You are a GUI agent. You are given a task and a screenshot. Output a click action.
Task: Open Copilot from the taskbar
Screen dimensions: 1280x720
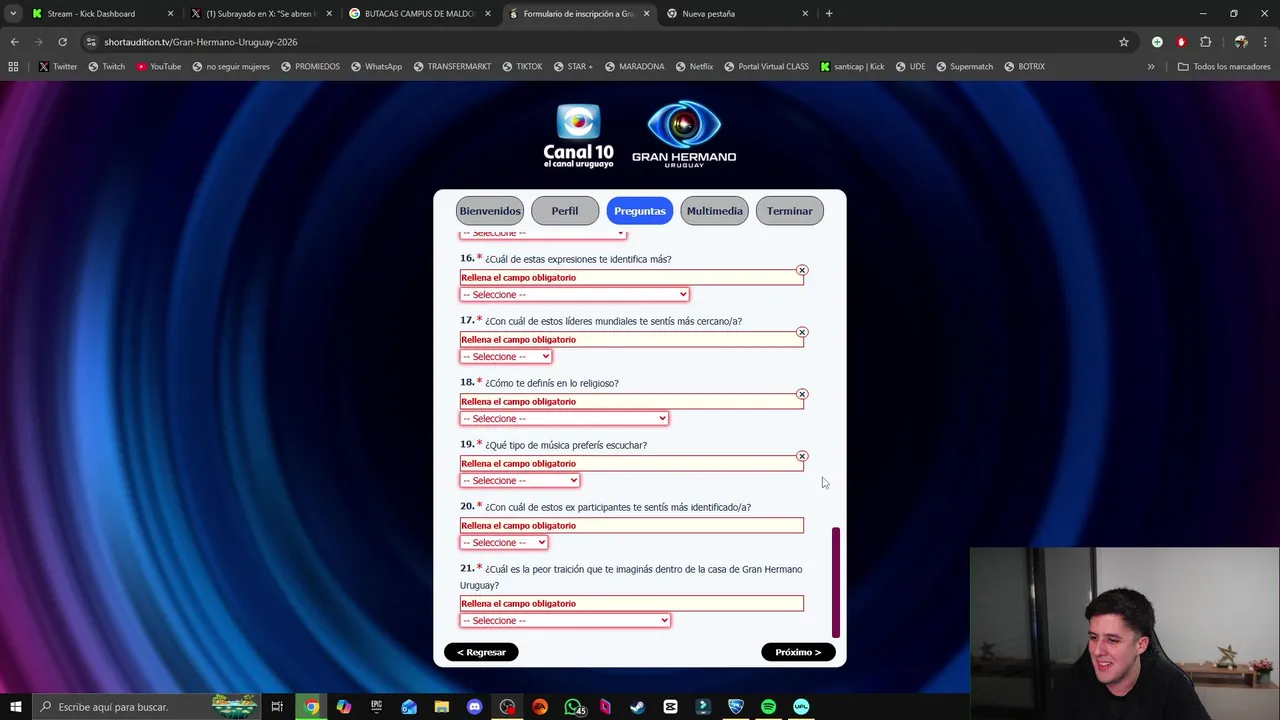click(344, 707)
